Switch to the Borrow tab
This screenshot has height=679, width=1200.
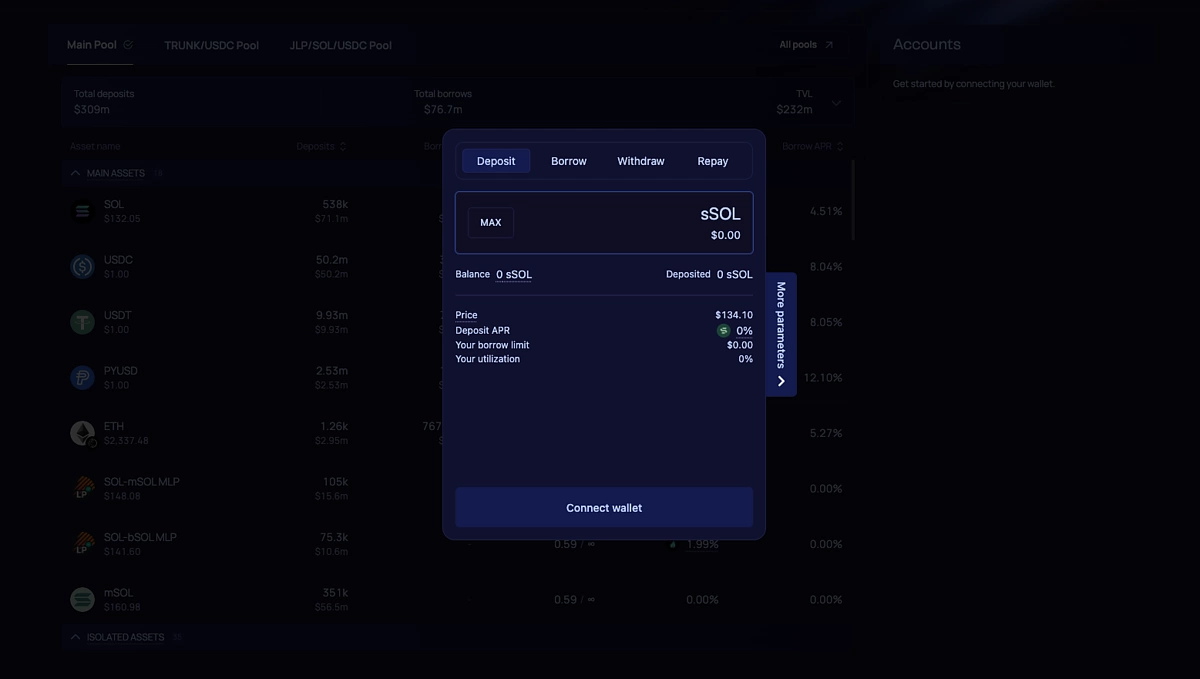click(568, 160)
